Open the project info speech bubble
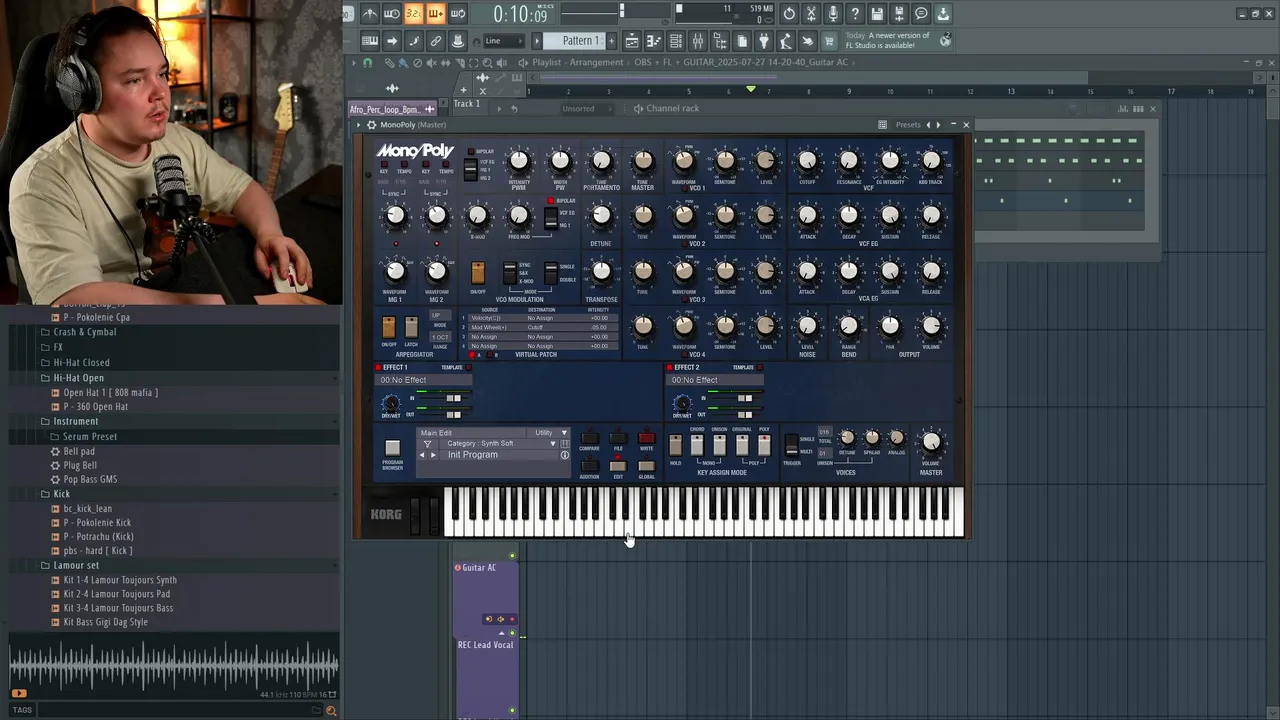1280x720 pixels. tap(920, 13)
